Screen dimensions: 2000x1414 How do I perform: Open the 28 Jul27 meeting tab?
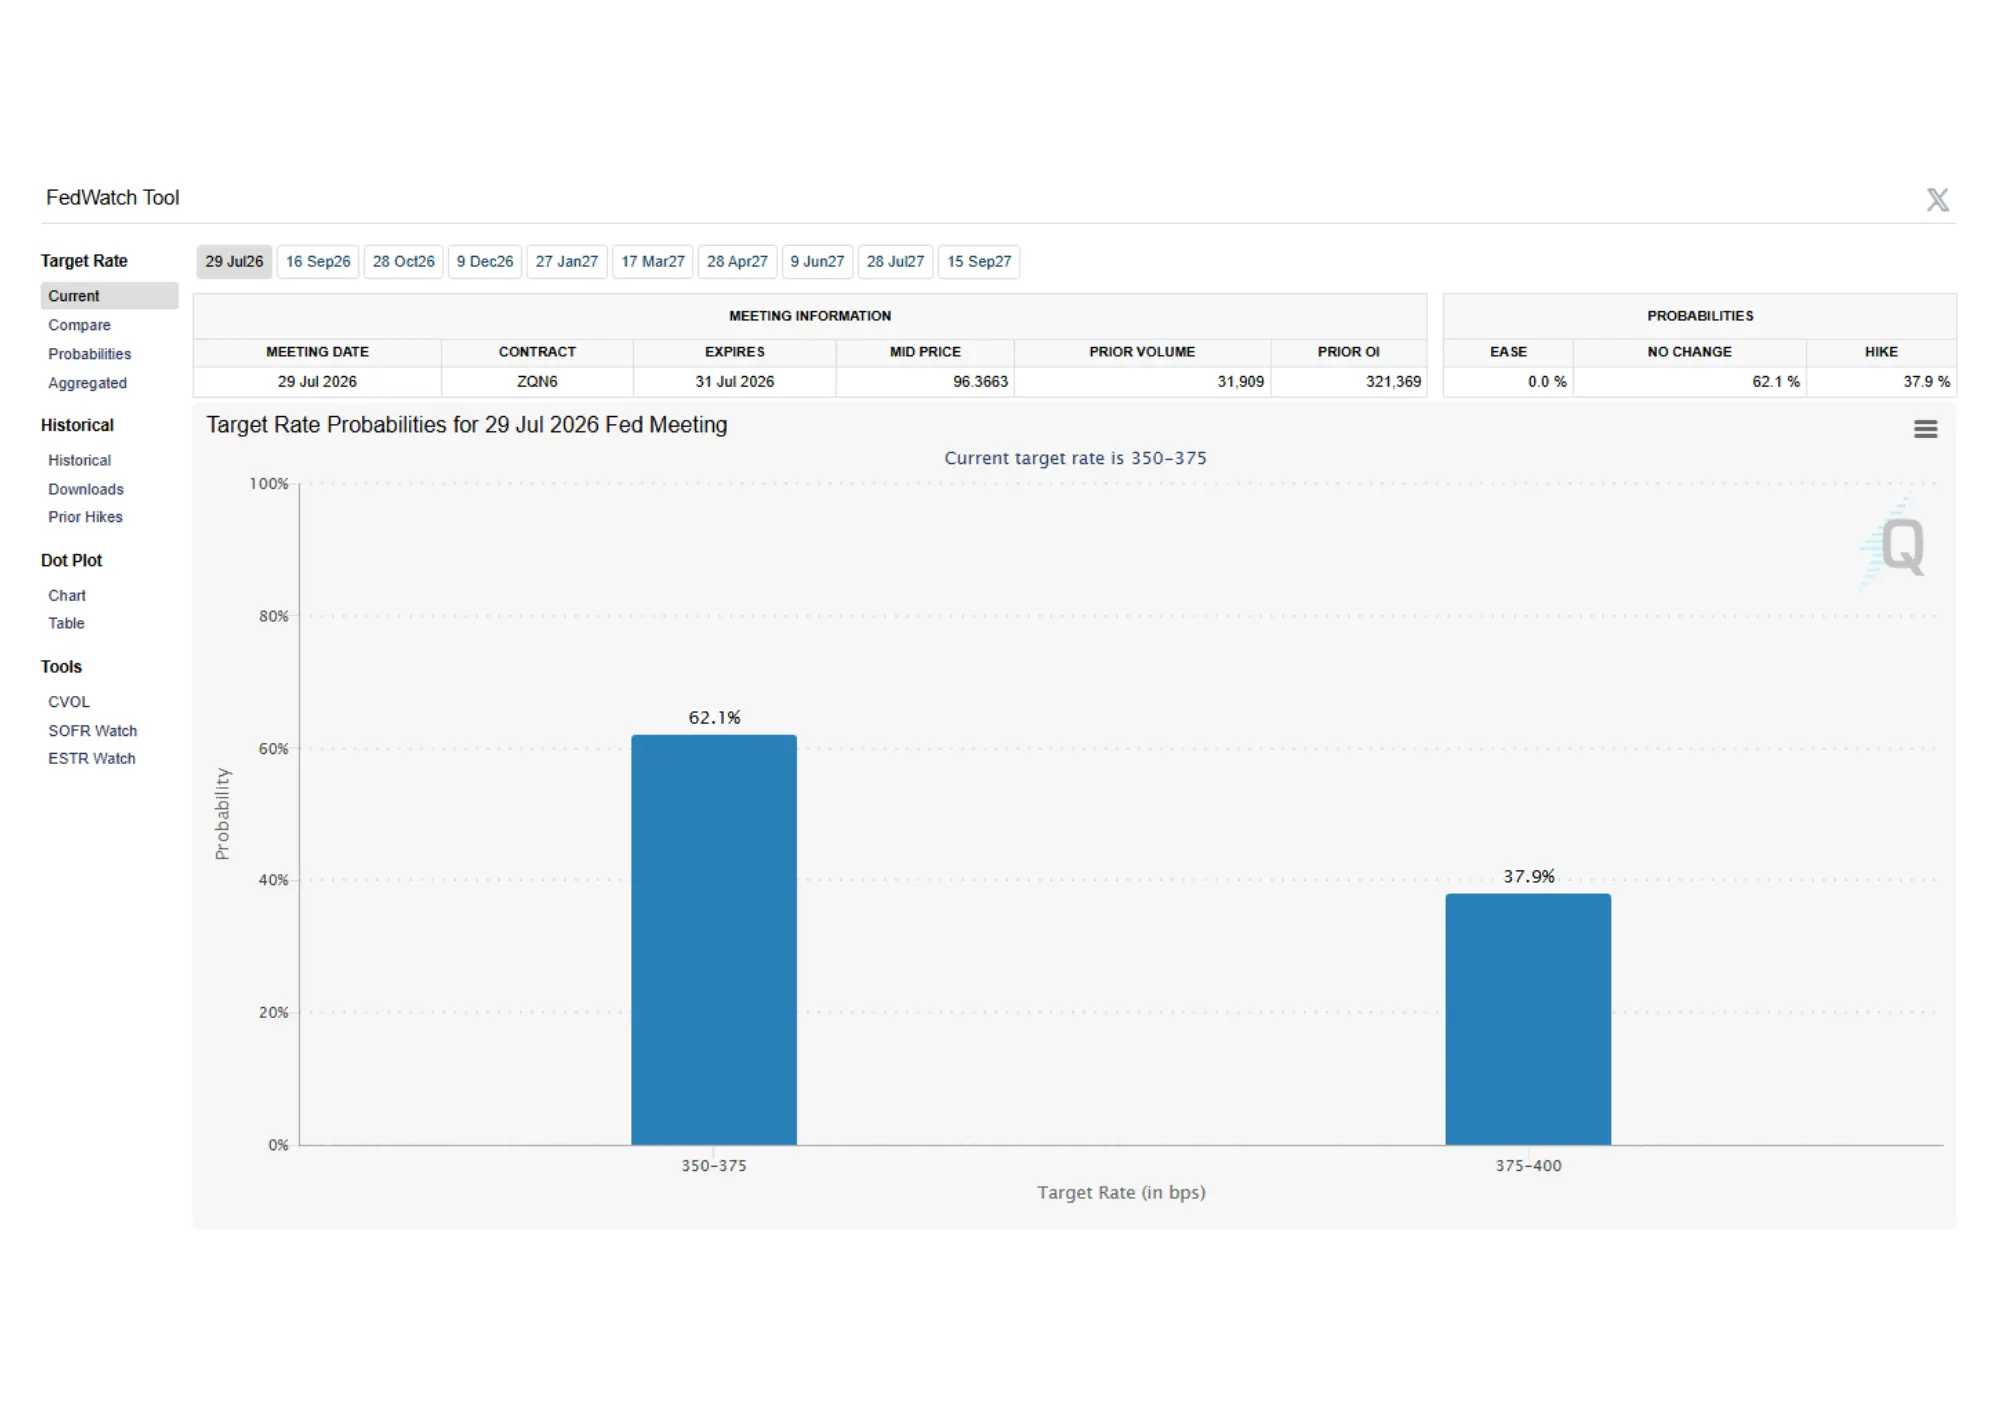click(x=895, y=262)
